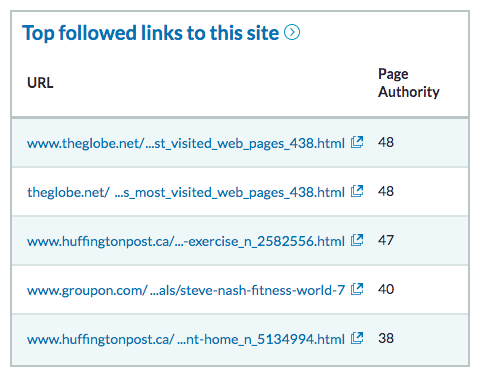Select value 48 in second theglobe.net row
This screenshot has height=377, width=478.
(386, 191)
